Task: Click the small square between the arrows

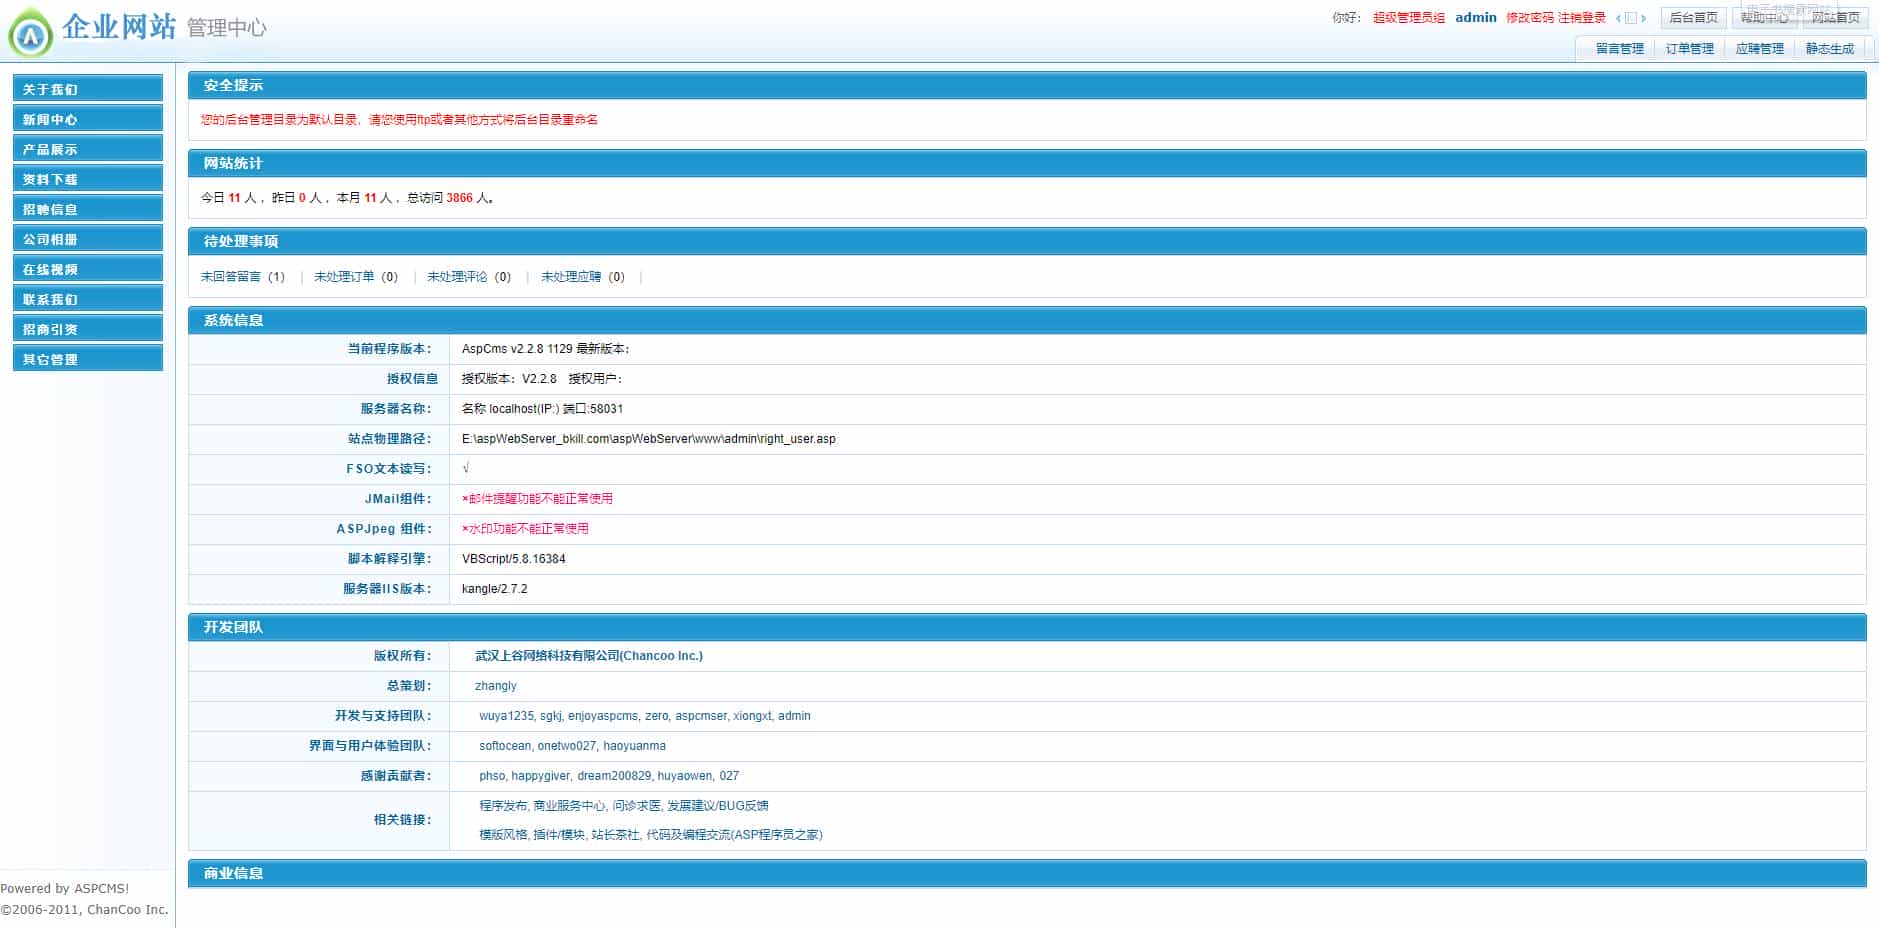Action: click(1630, 18)
